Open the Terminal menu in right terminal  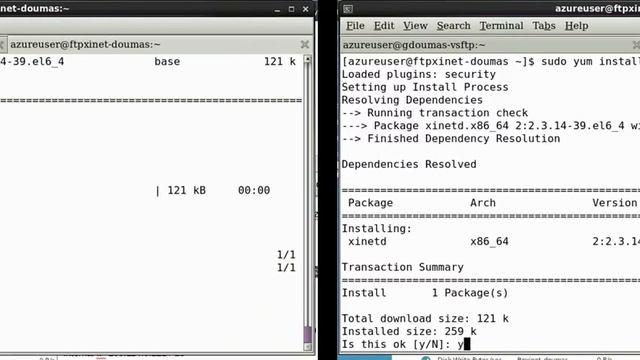tap(501, 26)
